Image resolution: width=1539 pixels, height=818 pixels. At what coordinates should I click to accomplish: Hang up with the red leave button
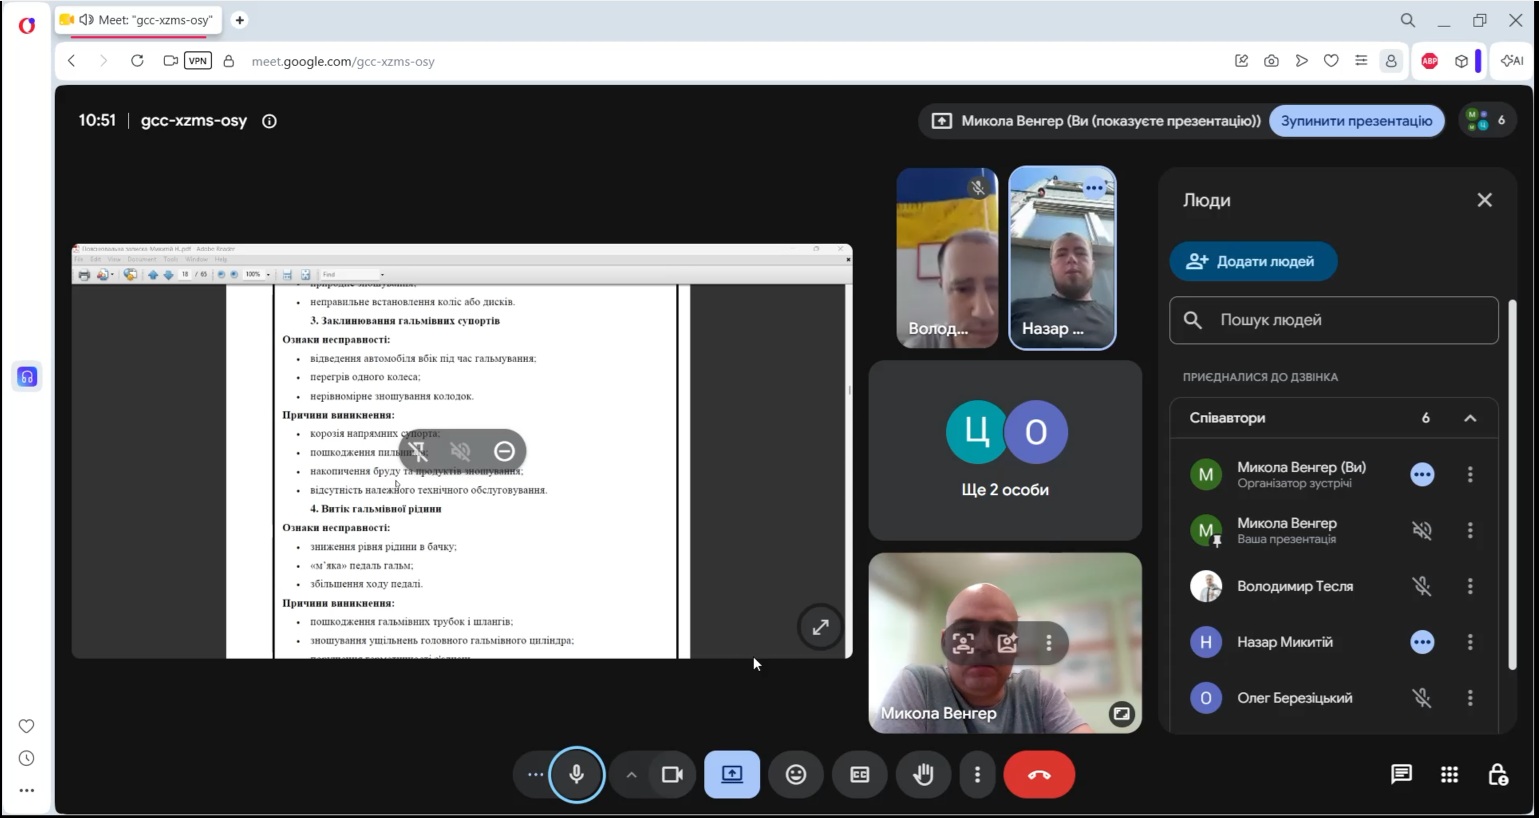[1039, 774]
